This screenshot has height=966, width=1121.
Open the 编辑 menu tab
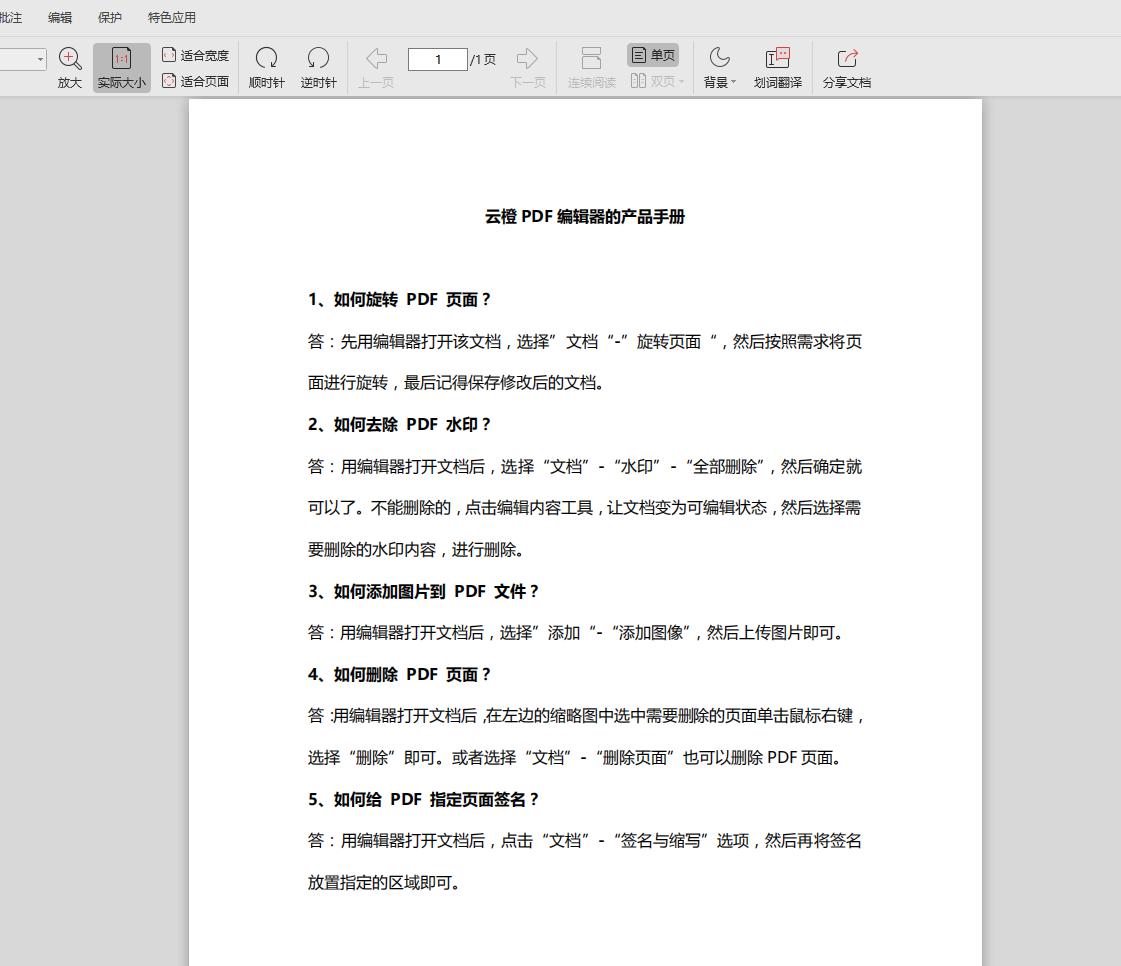click(60, 18)
